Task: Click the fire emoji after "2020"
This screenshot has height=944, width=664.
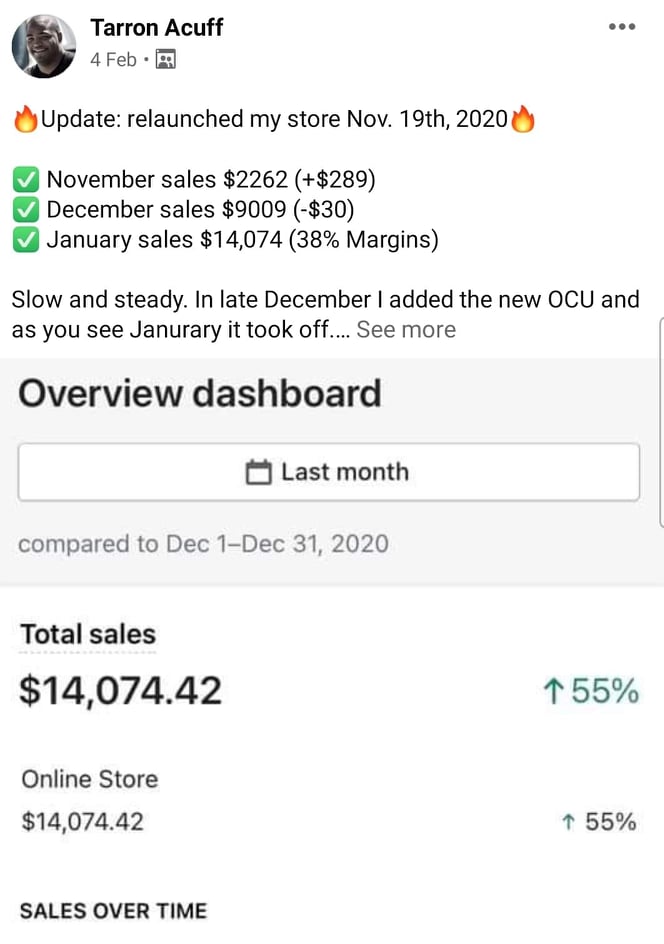Action: point(523,120)
